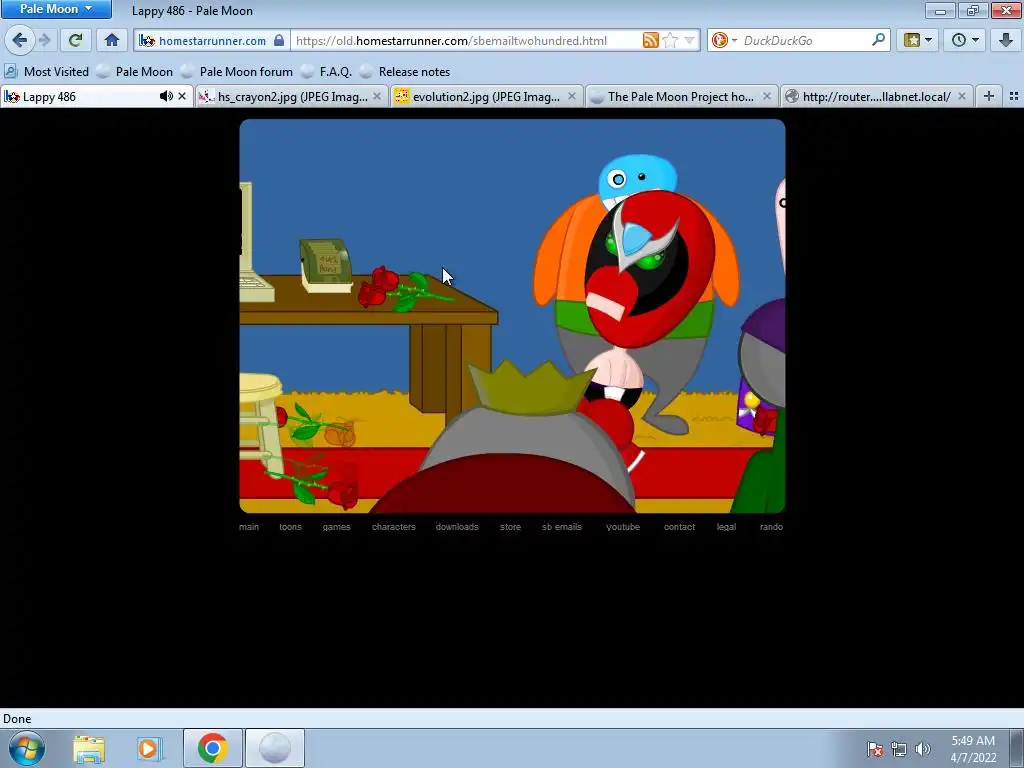Open the F.A.Q. bookmark
The height and width of the screenshot is (768, 1024).
327,72
